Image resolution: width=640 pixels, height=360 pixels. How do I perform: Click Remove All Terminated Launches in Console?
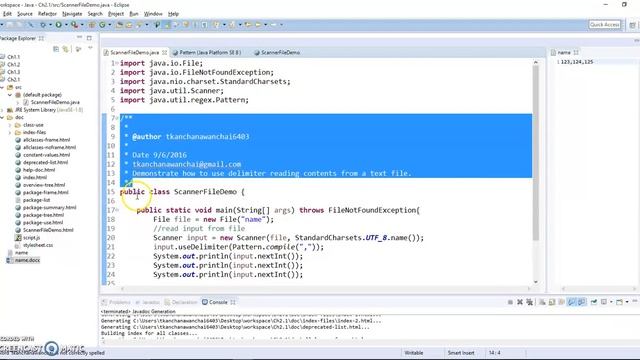pos(529,302)
